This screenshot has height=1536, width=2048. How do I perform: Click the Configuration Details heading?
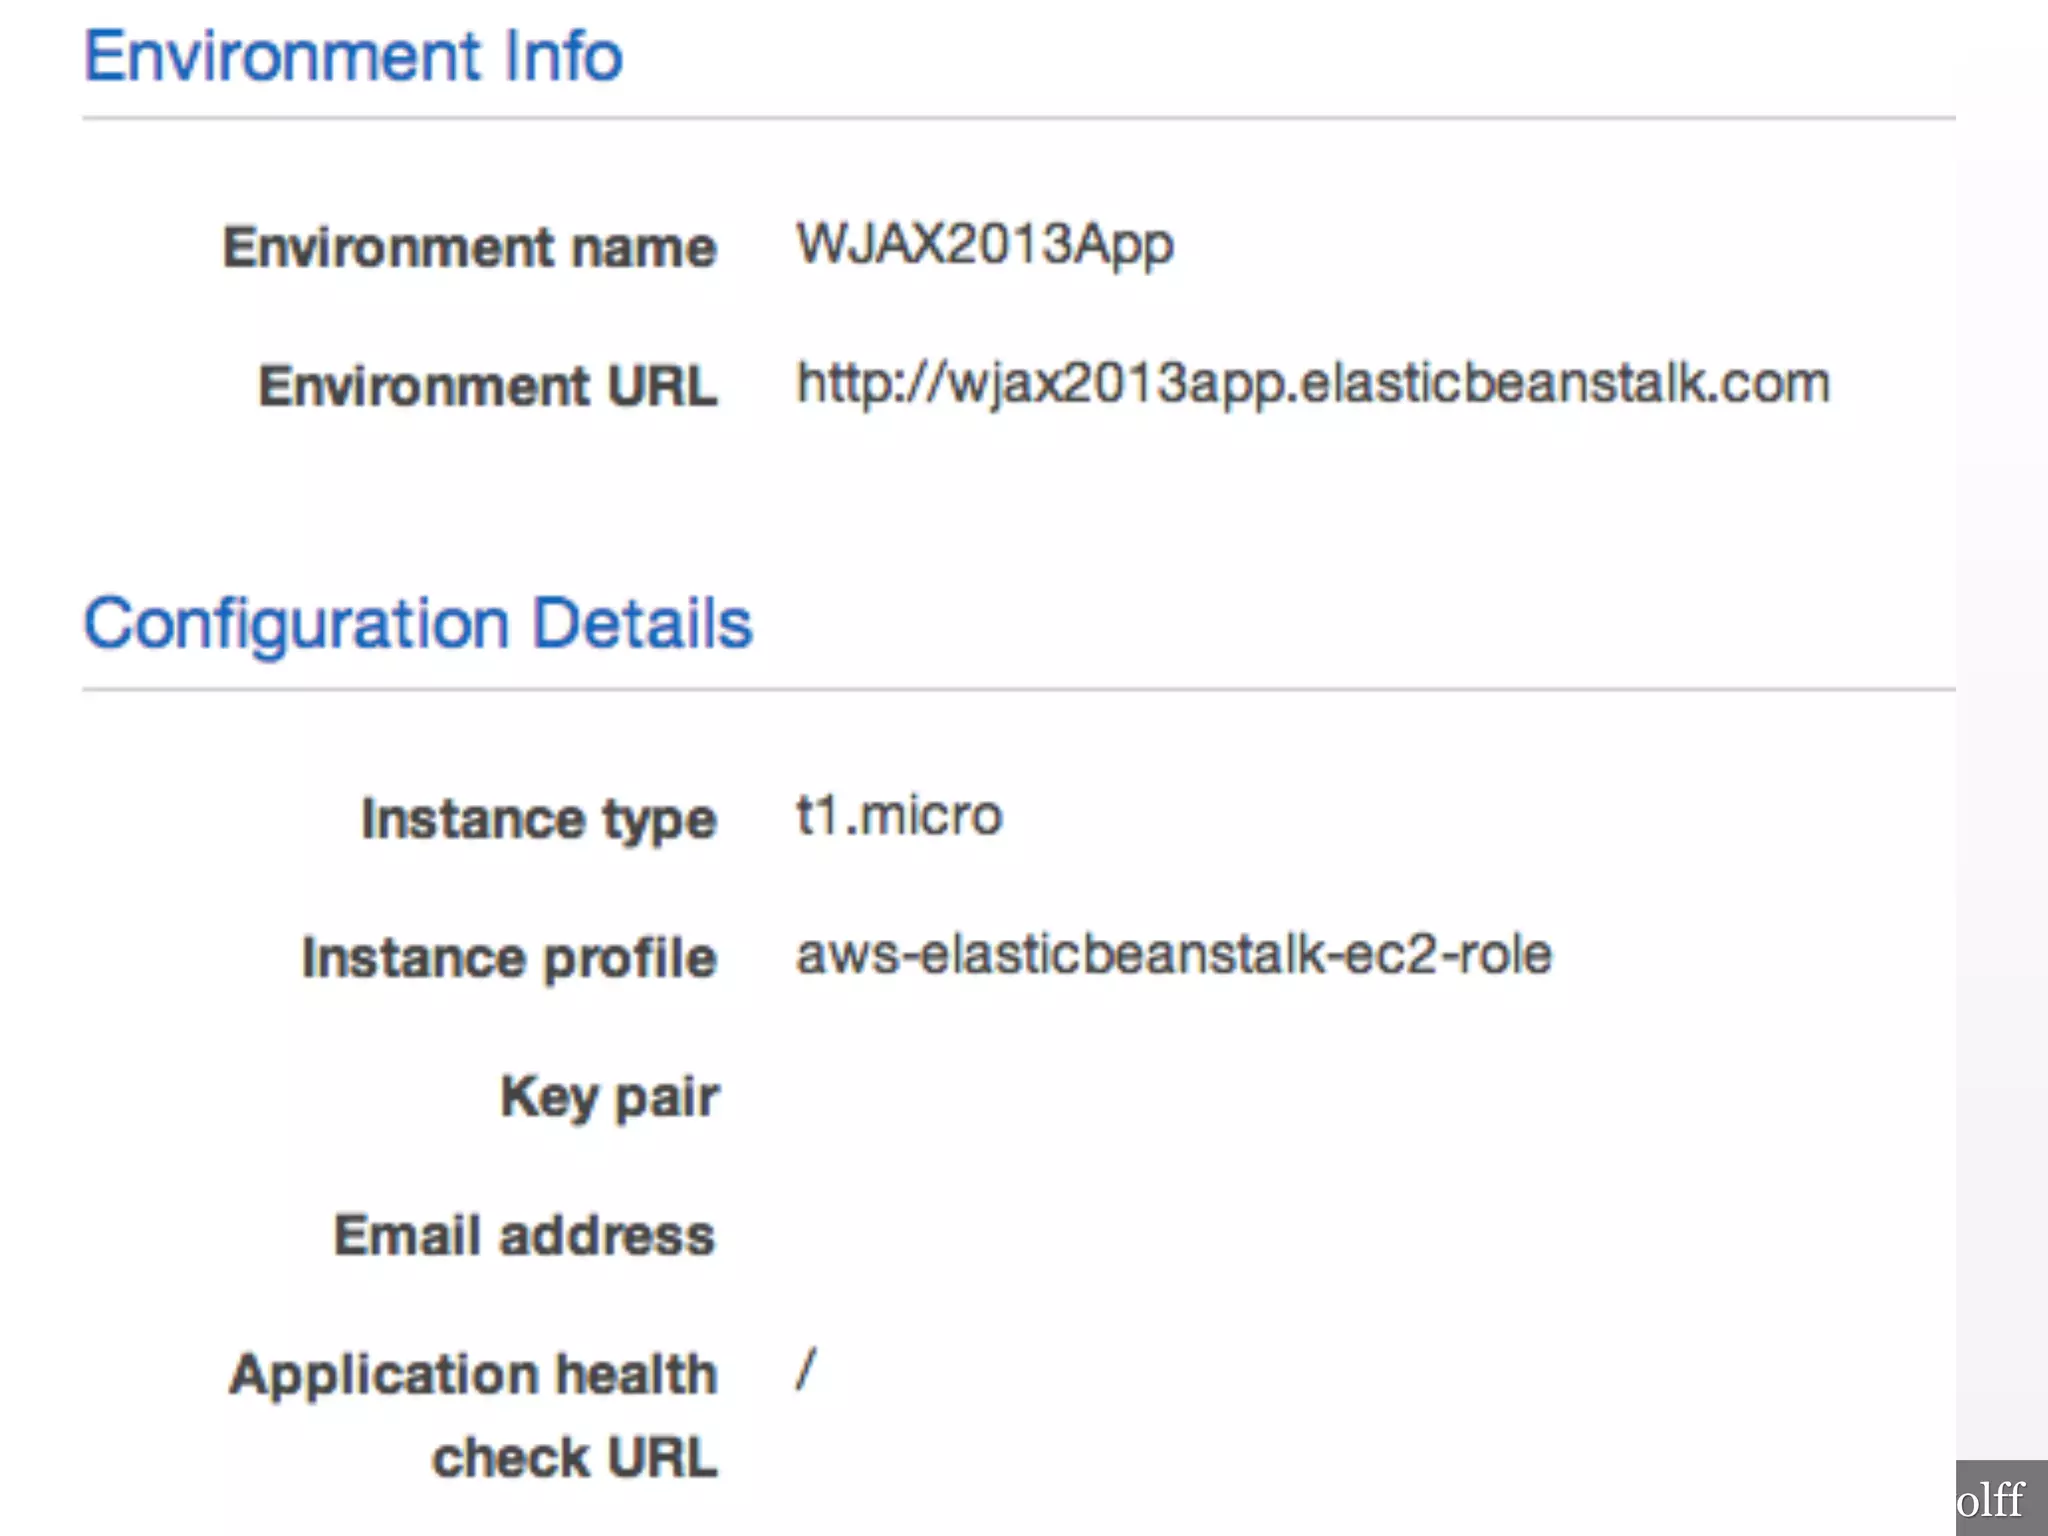point(417,624)
